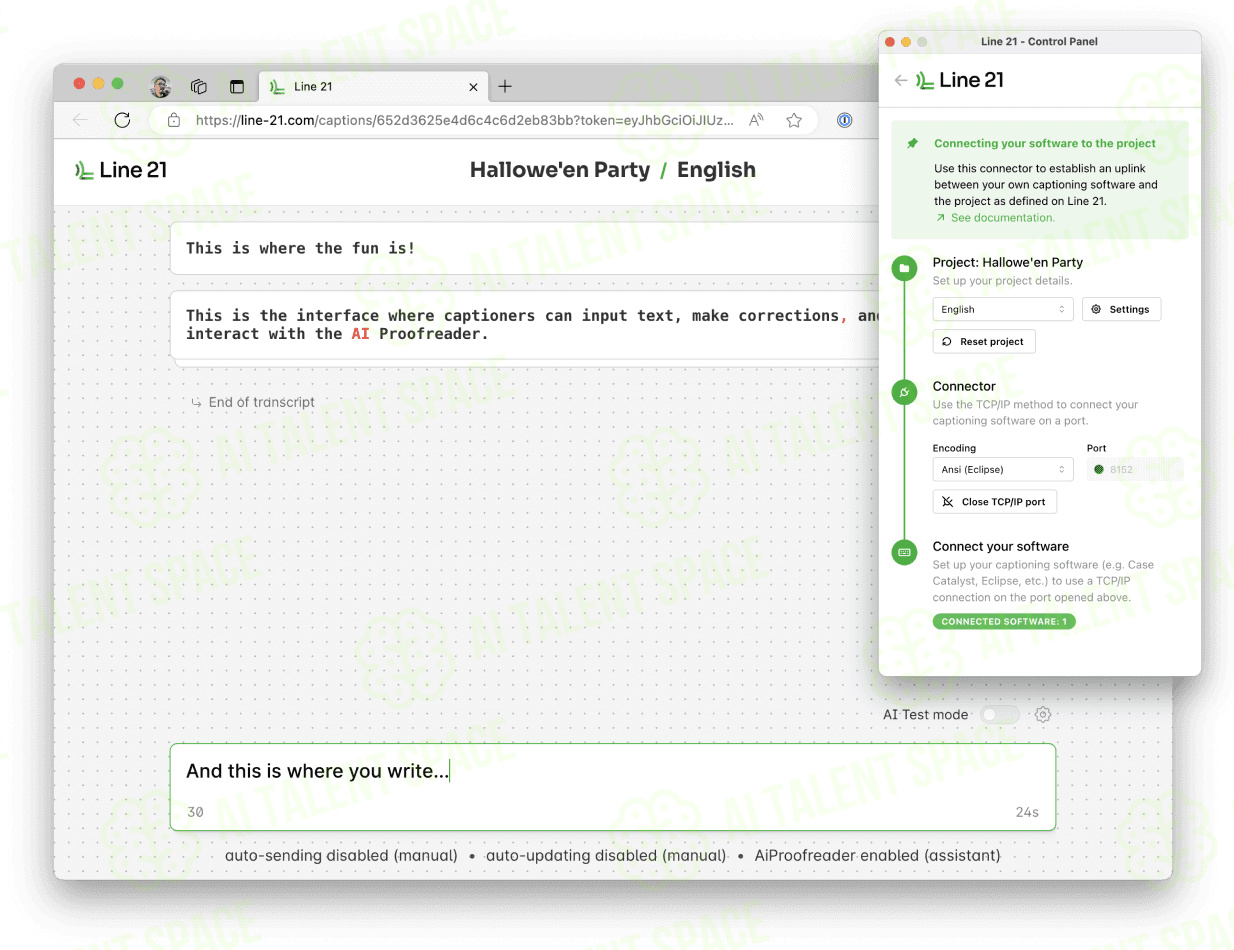
Task: Open the Ansi (Eclipse) encoding dropdown
Action: [1003, 469]
